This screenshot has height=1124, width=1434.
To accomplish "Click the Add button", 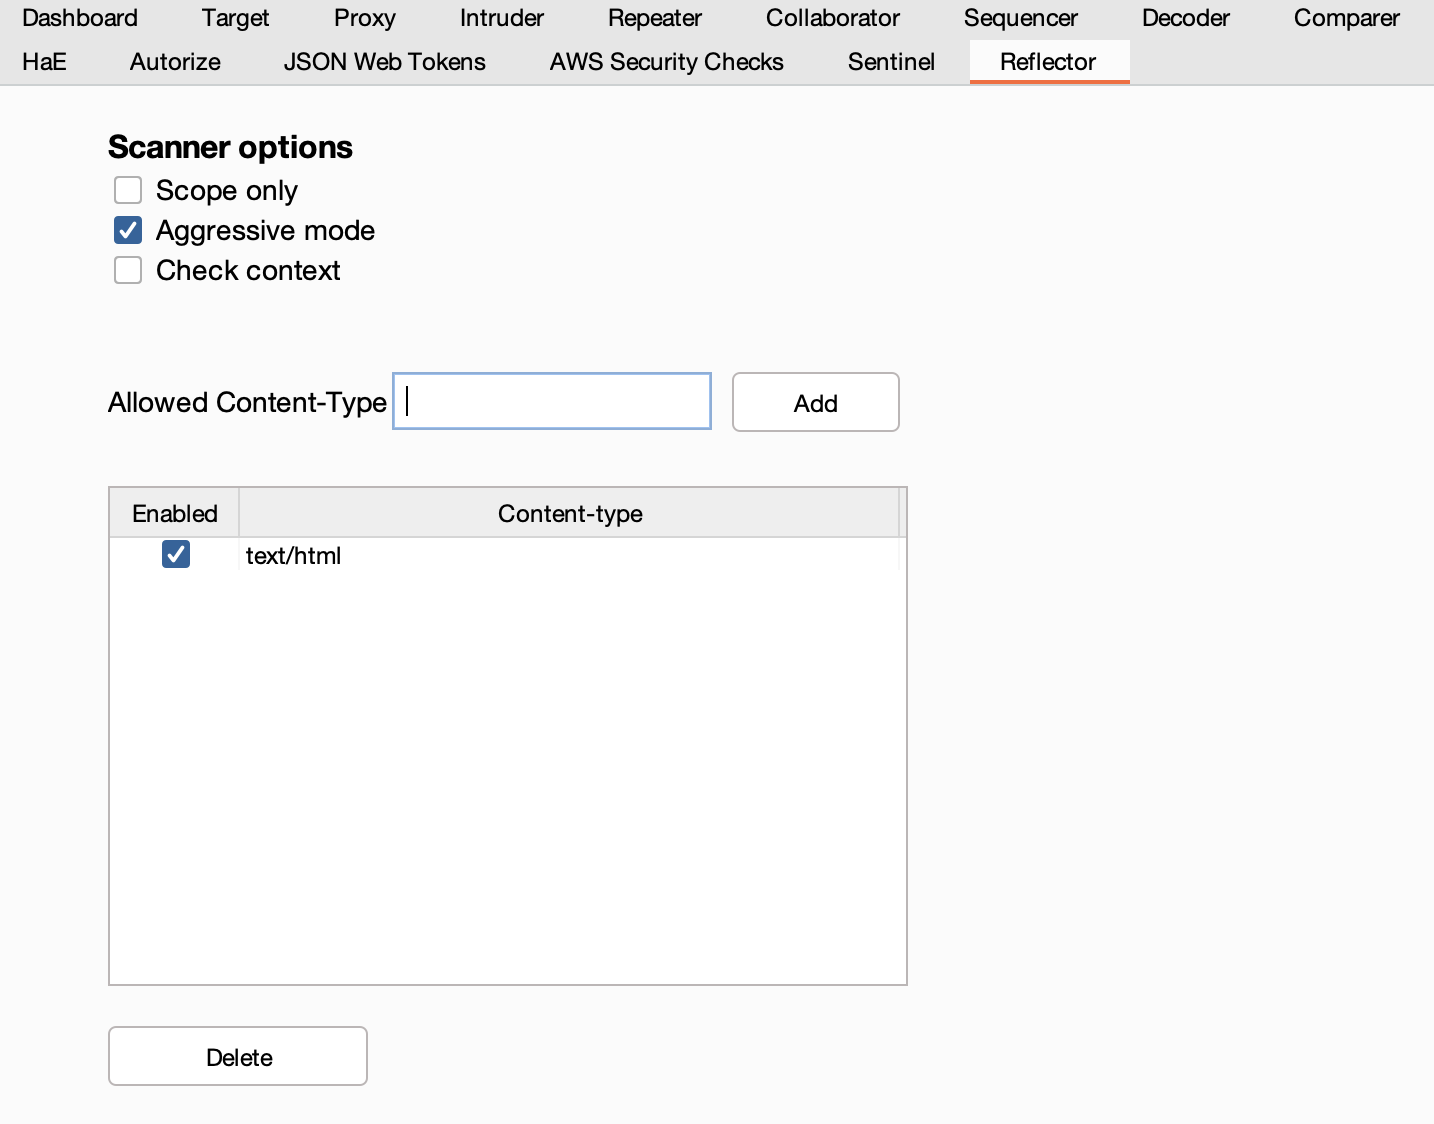I will [x=815, y=403].
